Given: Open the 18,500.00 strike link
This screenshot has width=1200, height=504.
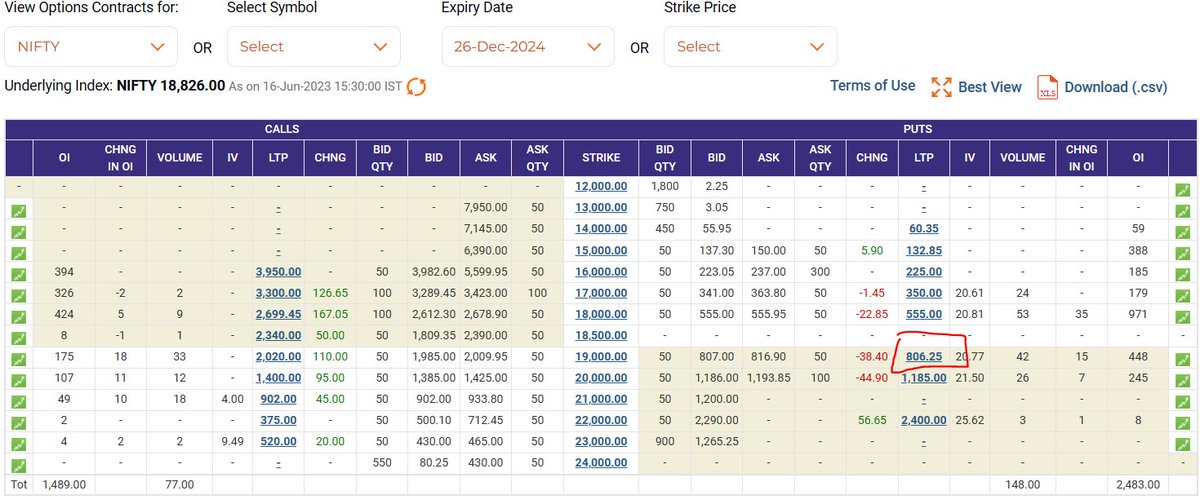Looking at the screenshot, I should pos(601,336).
